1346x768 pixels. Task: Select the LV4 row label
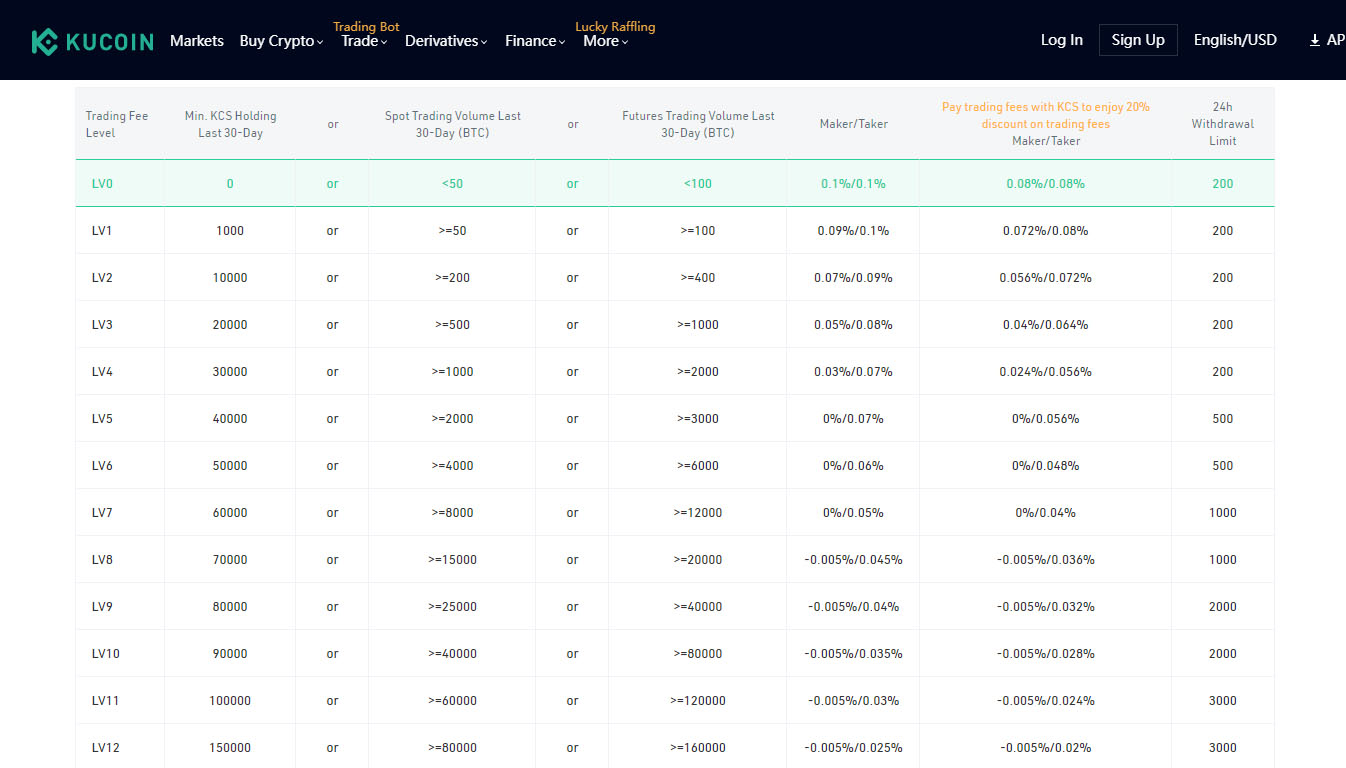(x=102, y=372)
